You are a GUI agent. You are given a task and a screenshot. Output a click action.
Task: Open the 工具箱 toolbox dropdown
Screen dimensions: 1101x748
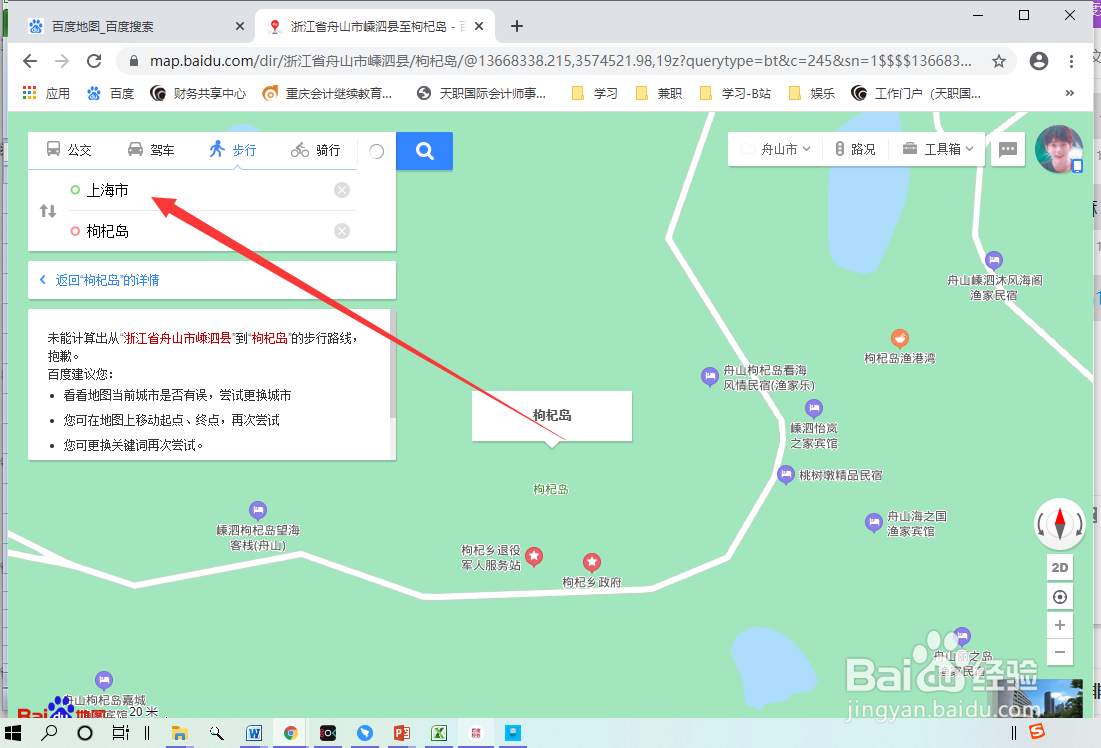click(938, 149)
